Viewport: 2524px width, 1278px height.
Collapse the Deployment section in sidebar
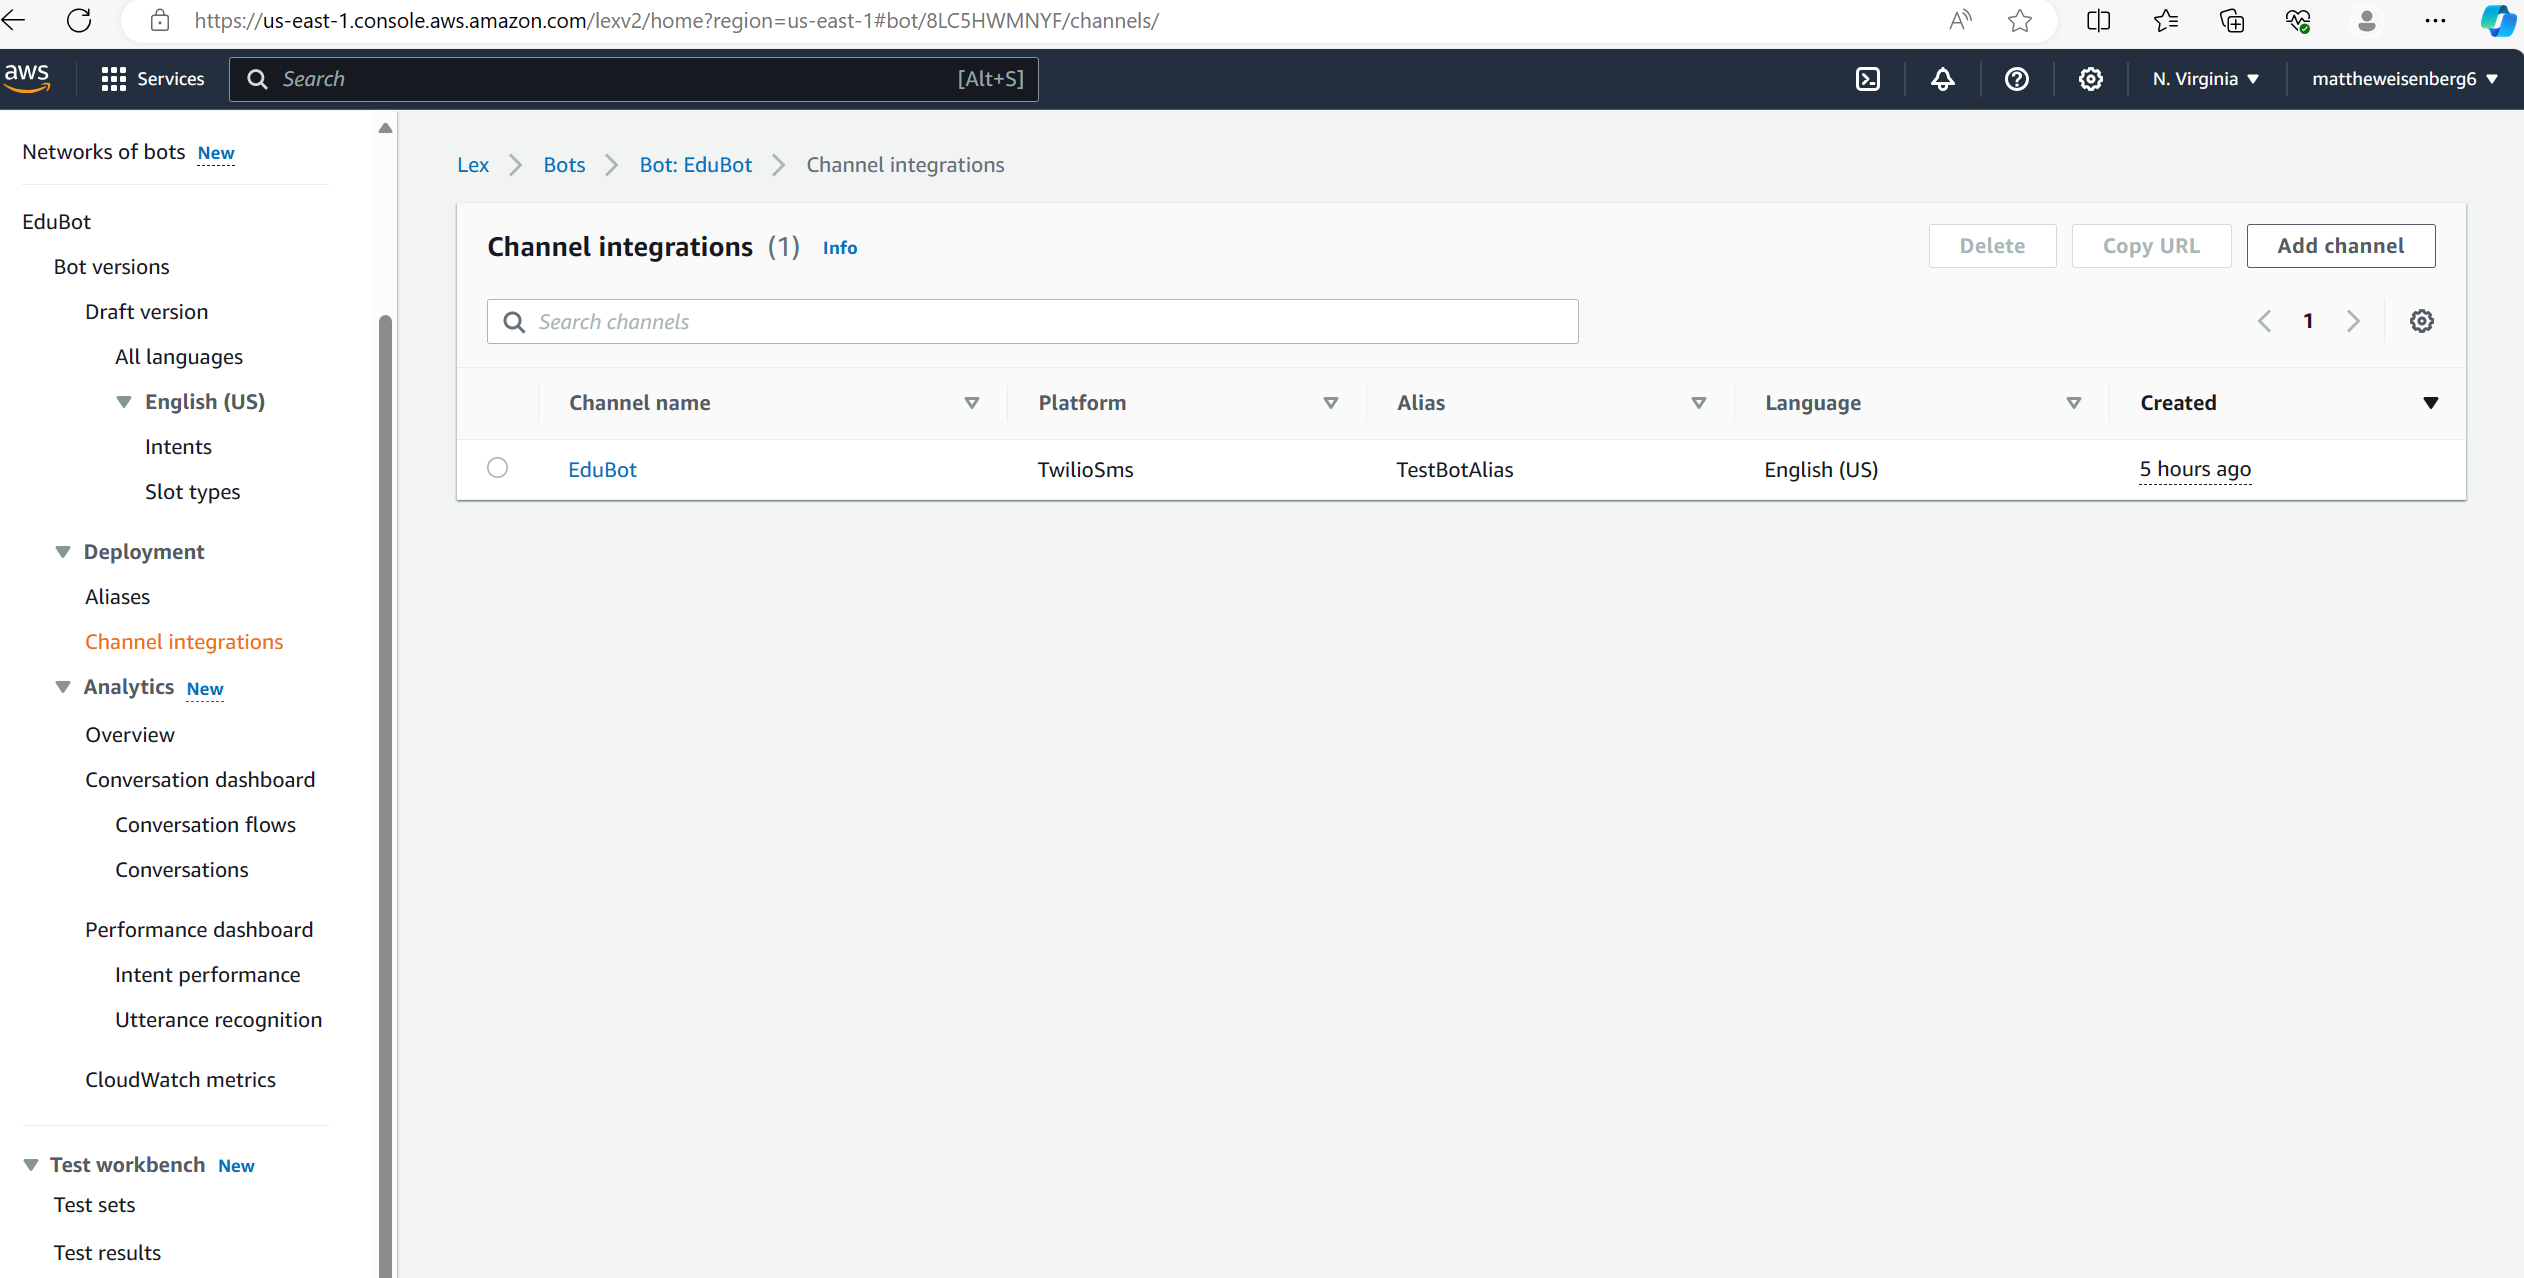tap(63, 552)
